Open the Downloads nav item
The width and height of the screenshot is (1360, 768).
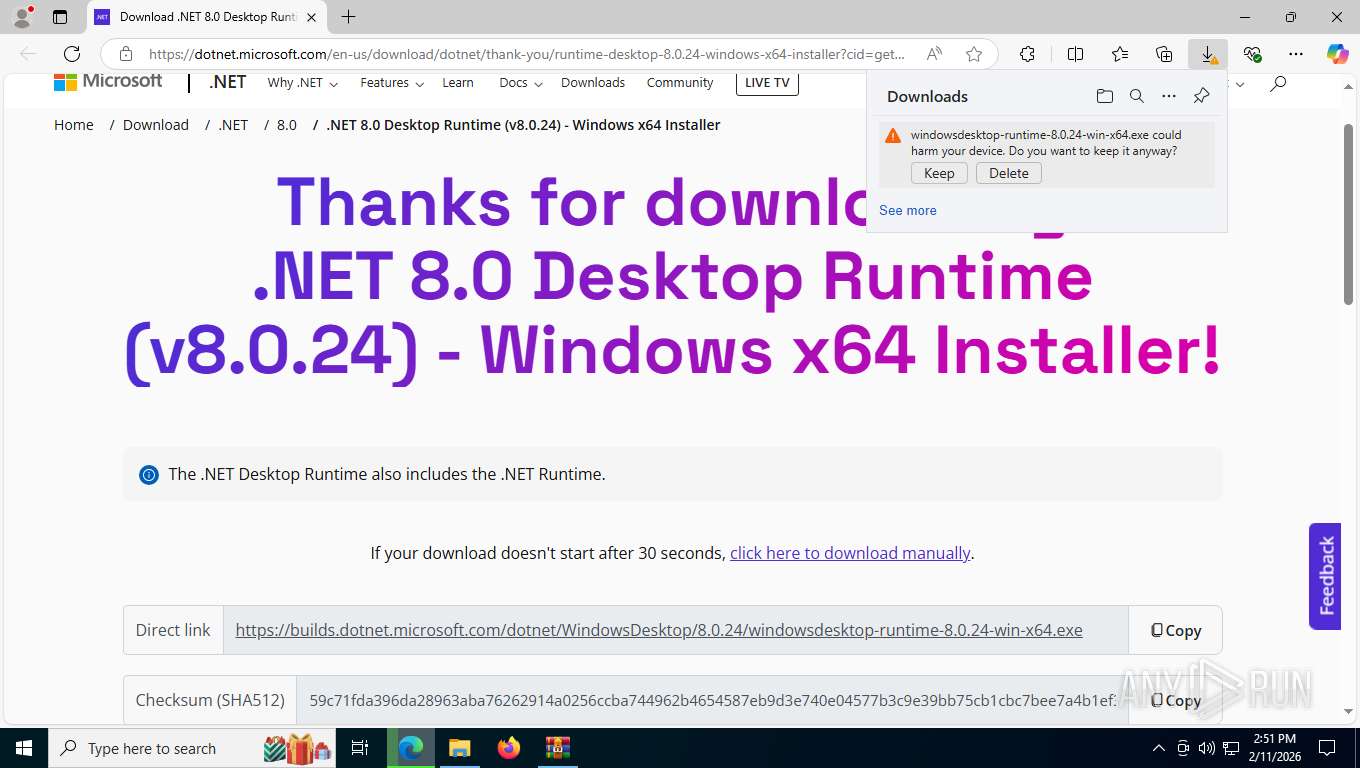pos(593,83)
